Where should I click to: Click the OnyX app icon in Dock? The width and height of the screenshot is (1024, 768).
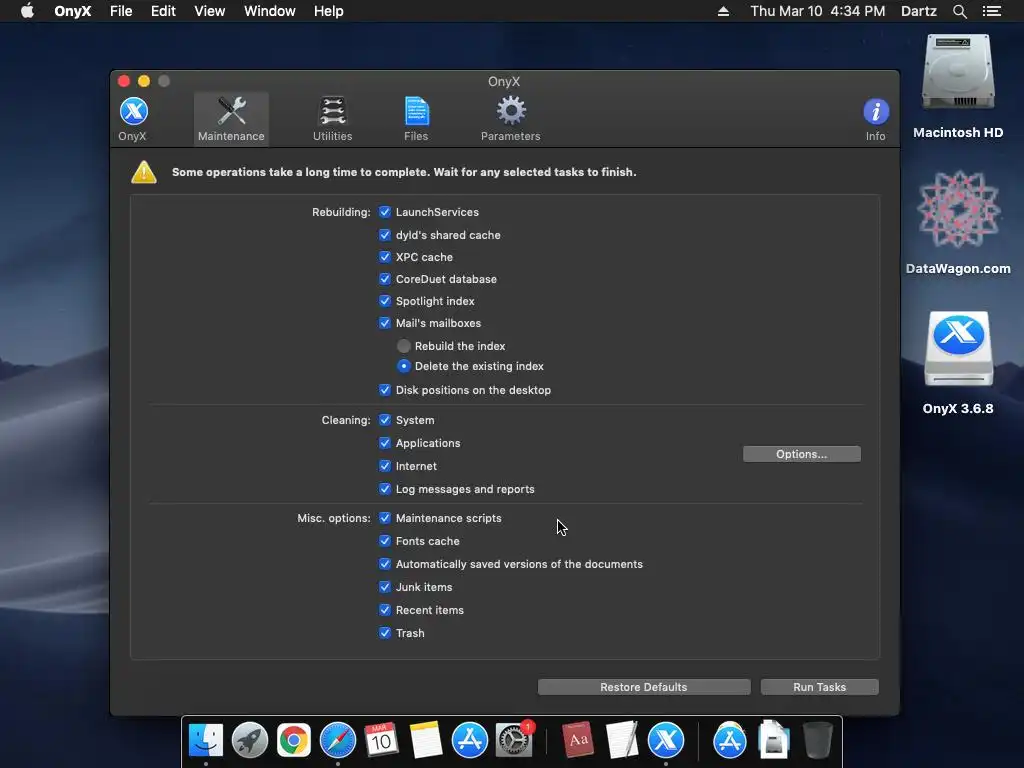(665, 741)
